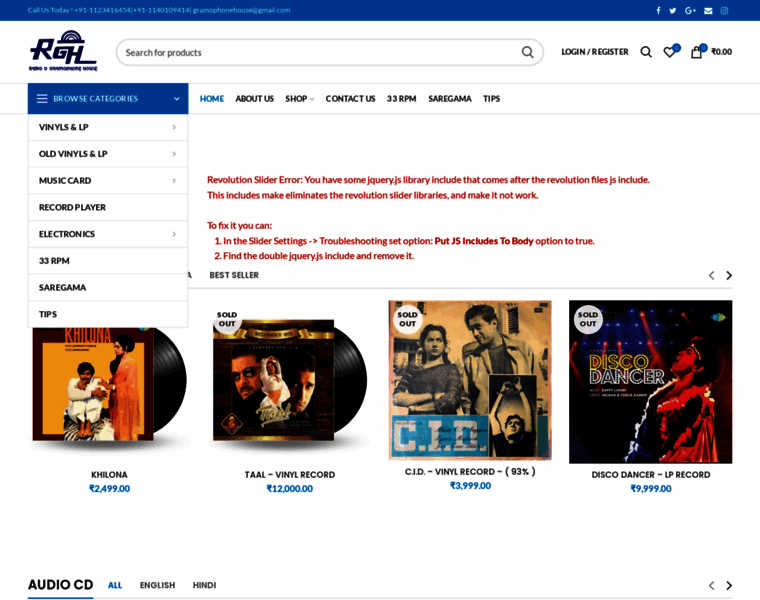Click the email envelope icon in top bar
The image size is (760, 600).
coord(708,10)
